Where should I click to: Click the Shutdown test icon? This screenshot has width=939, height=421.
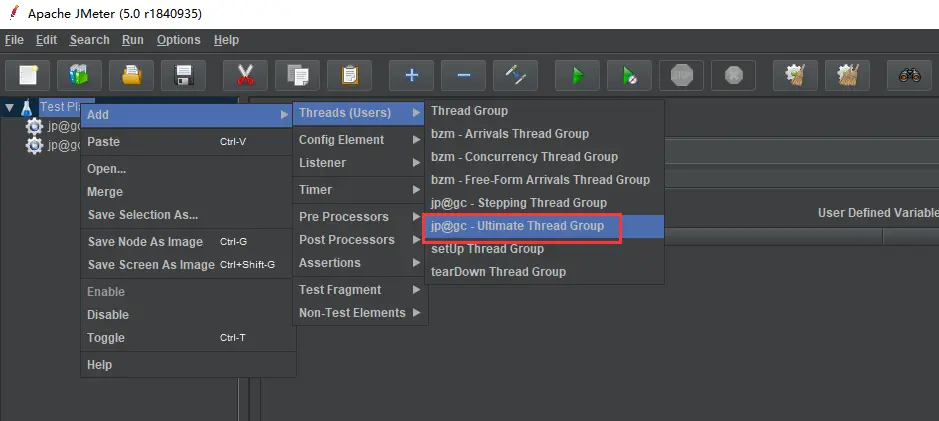tap(733, 75)
